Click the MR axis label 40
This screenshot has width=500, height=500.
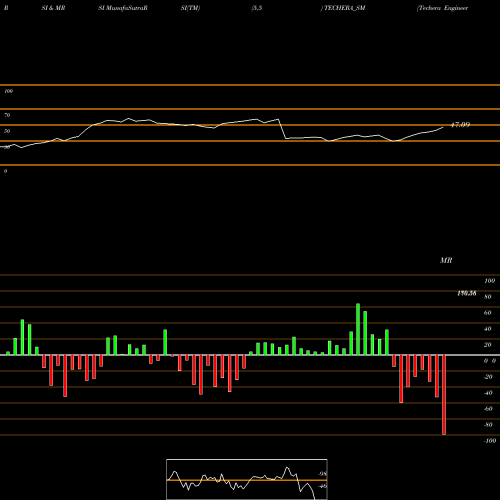point(488,329)
